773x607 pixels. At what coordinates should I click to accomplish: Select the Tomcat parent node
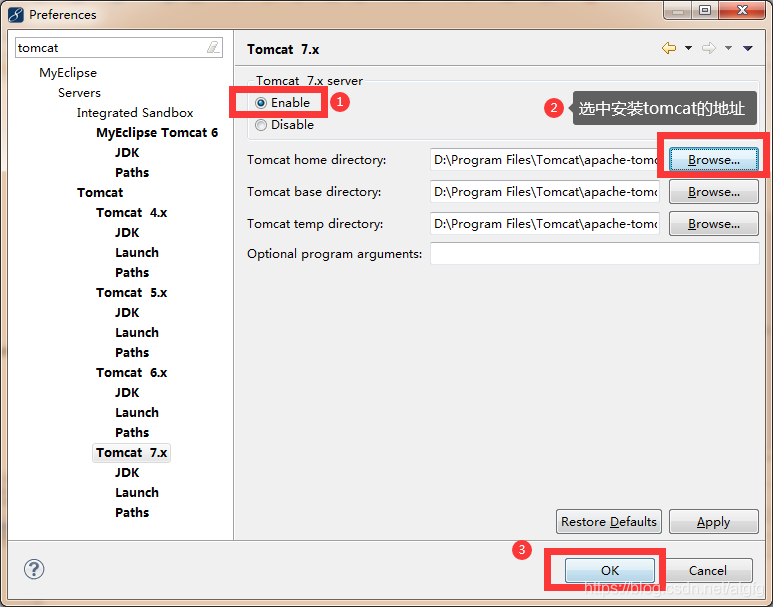pyautogui.click(x=100, y=193)
